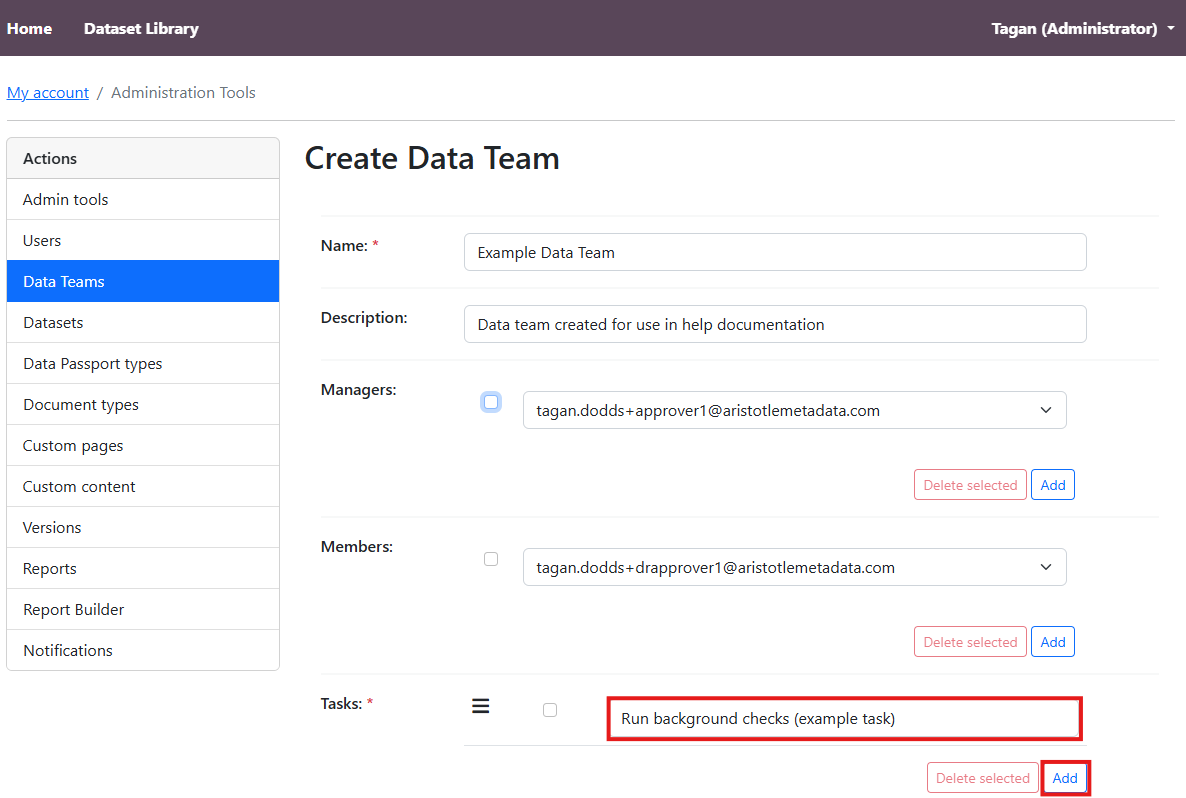This screenshot has width=1186, height=798.
Task: Open the Tagan (Administrator) account menu
Action: (1082, 28)
